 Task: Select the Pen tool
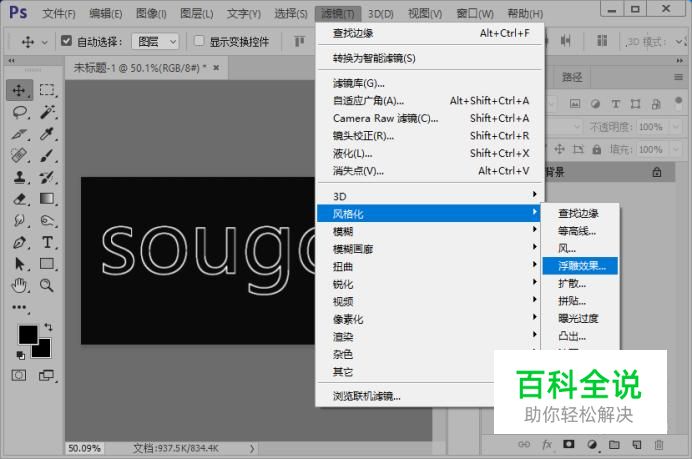(19, 242)
